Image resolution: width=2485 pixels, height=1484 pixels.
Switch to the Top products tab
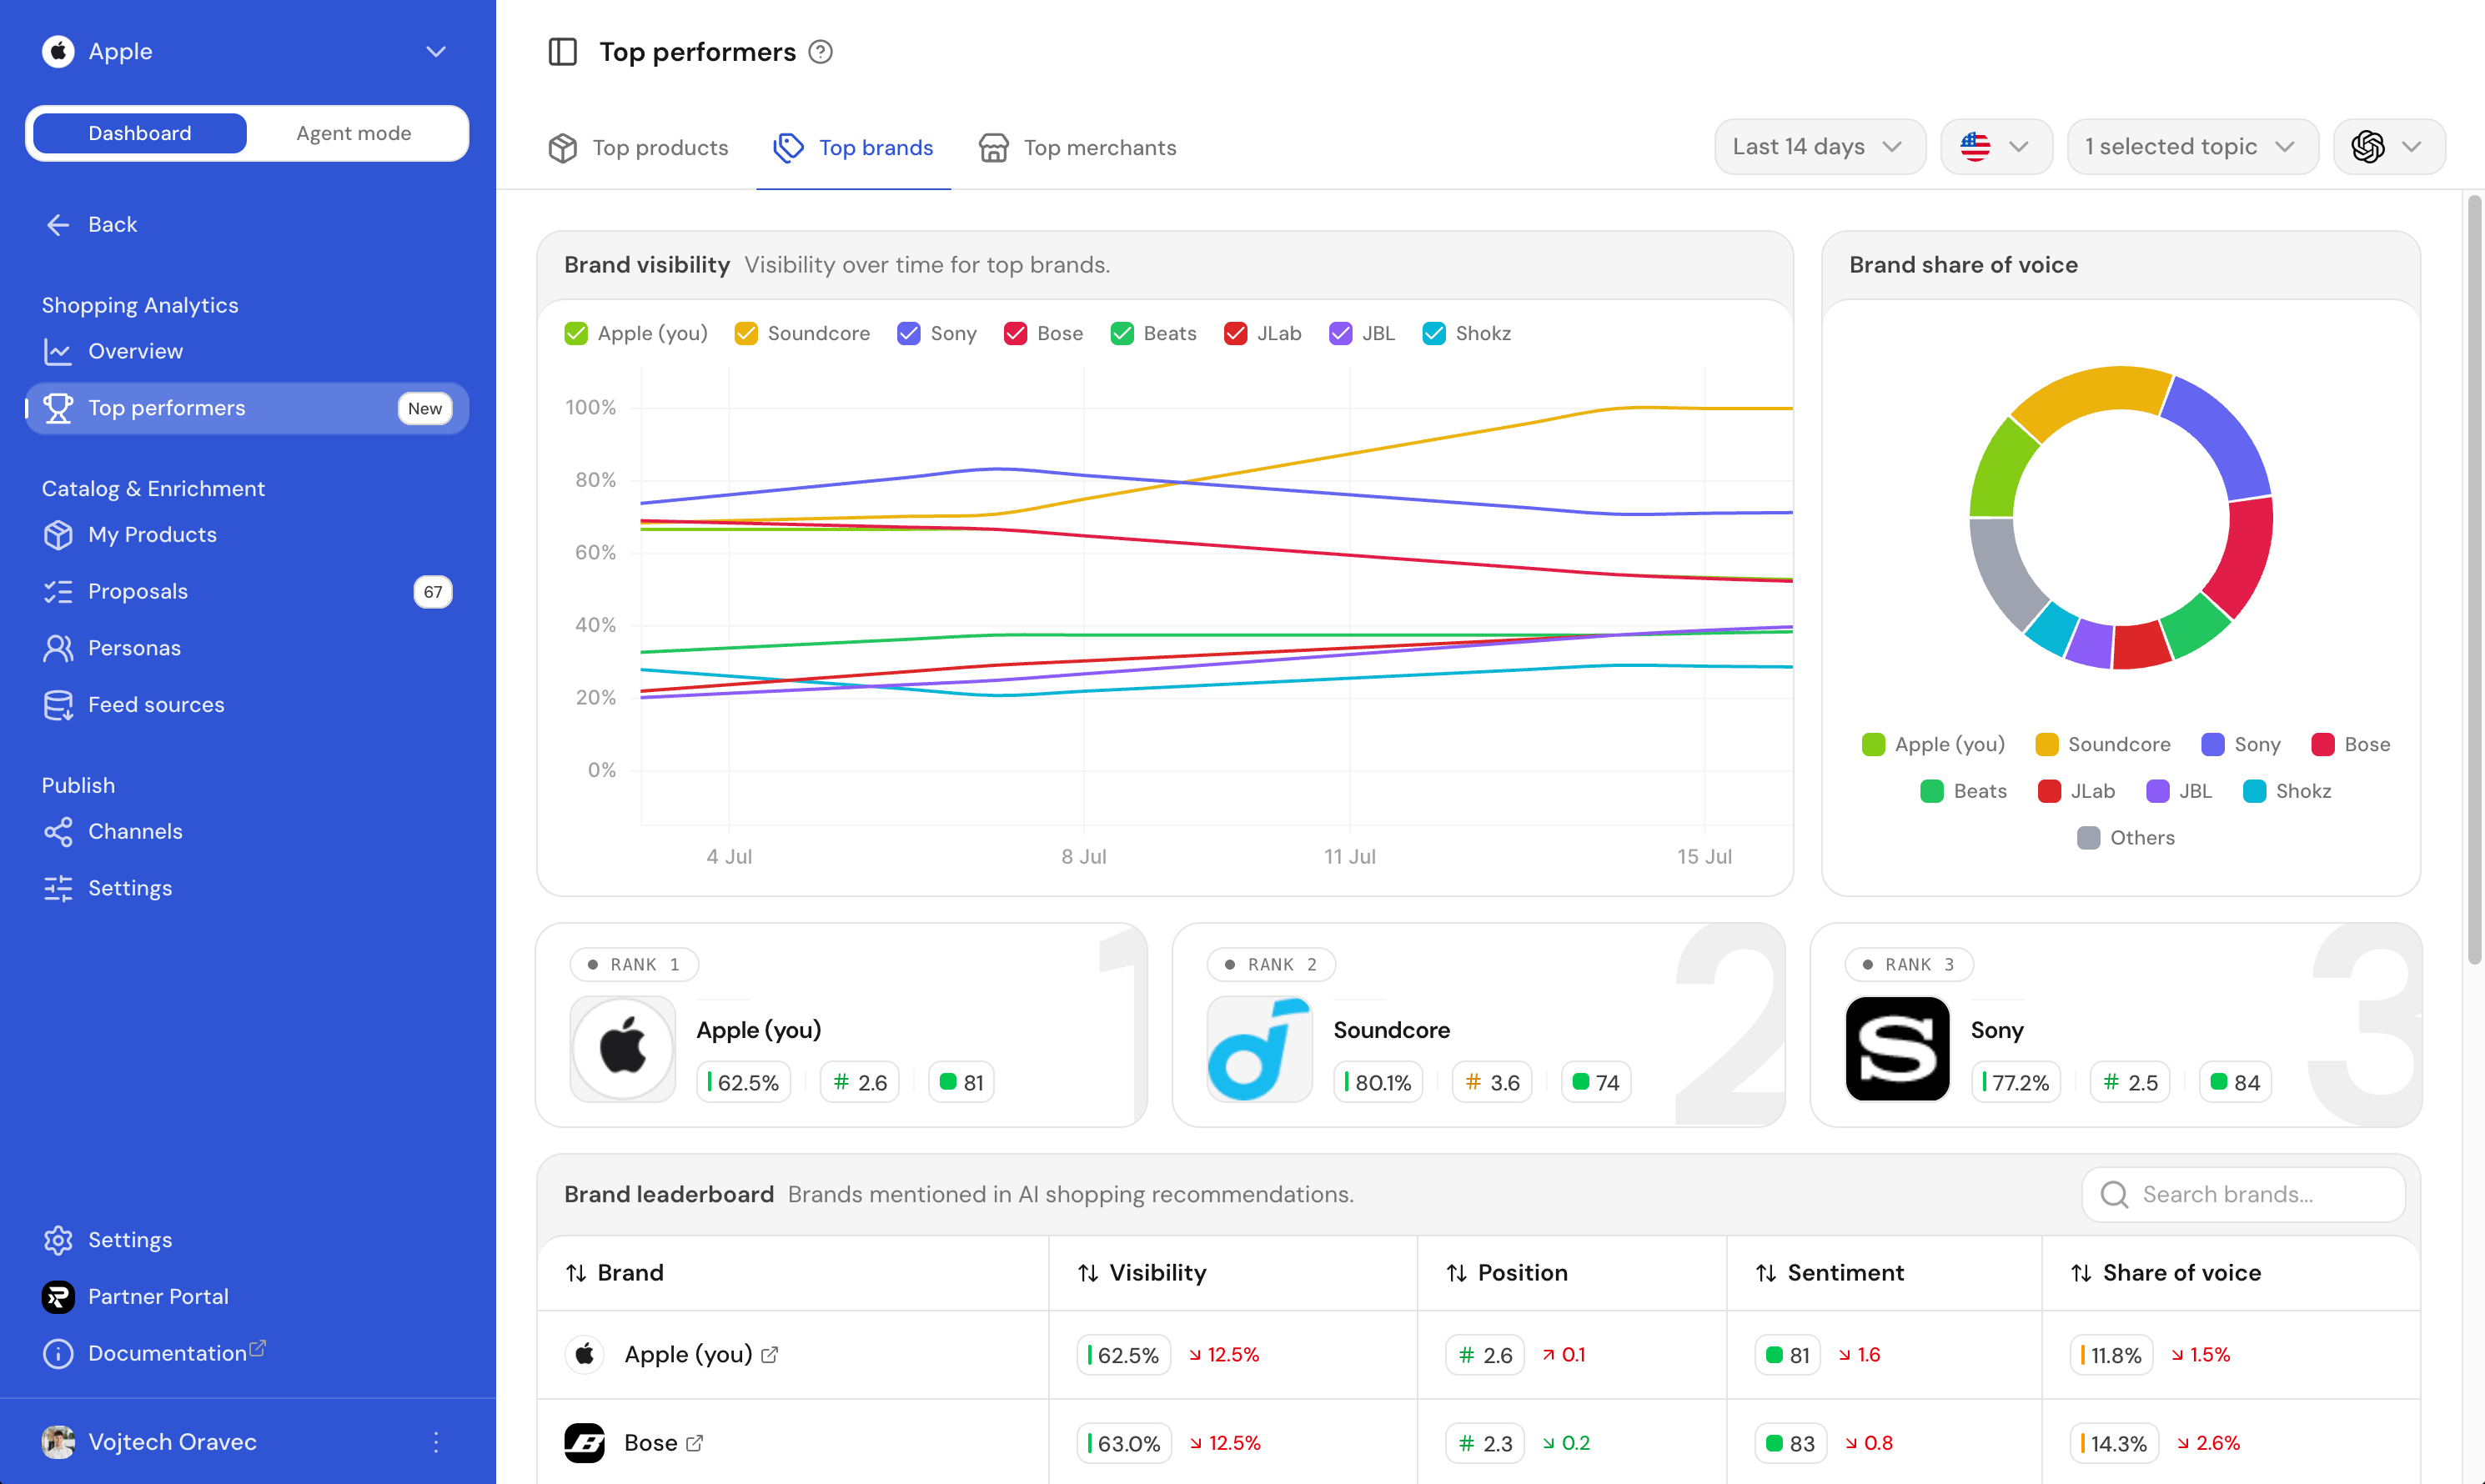pos(639,148)
